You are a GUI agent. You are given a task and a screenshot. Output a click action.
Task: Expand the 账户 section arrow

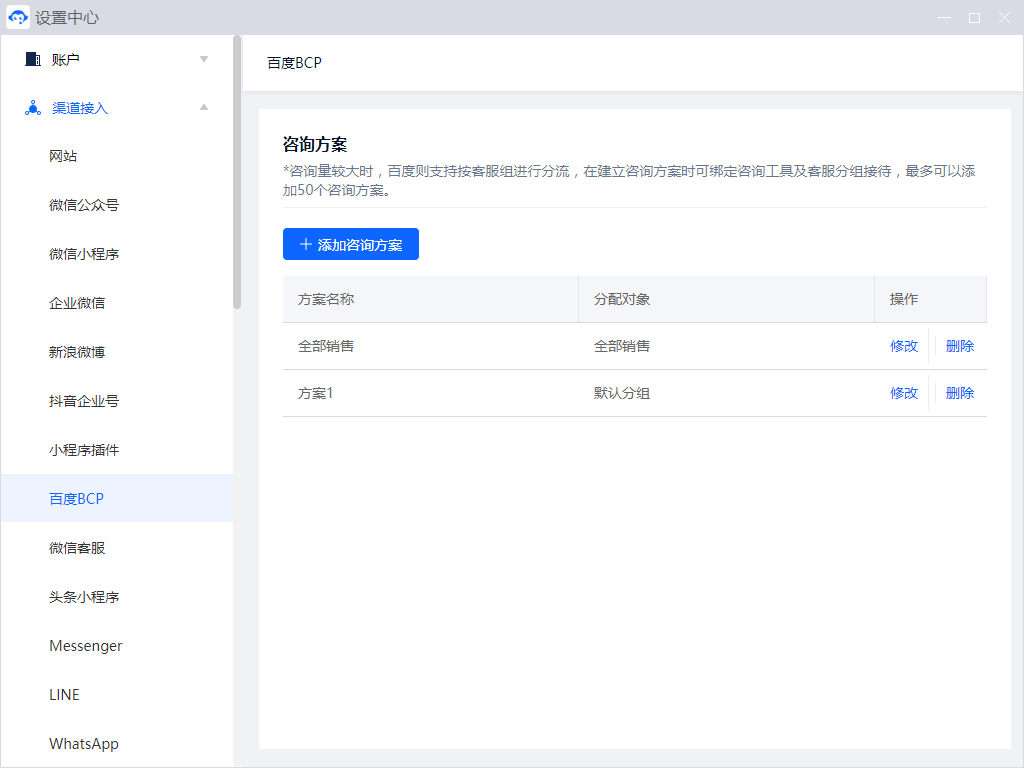click(204, 59)
